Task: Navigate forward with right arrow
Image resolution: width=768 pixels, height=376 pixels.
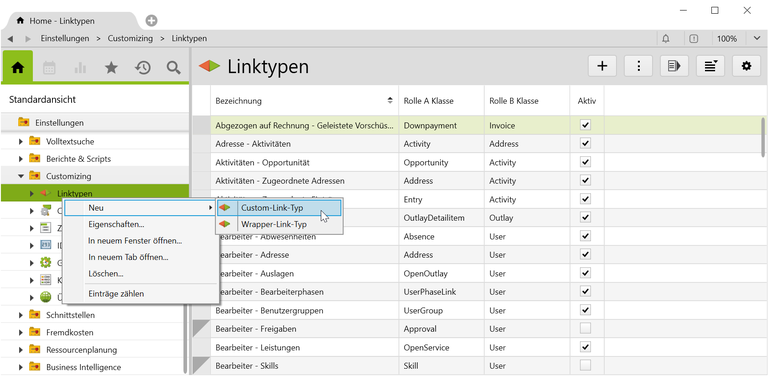Action: point(28,39)
